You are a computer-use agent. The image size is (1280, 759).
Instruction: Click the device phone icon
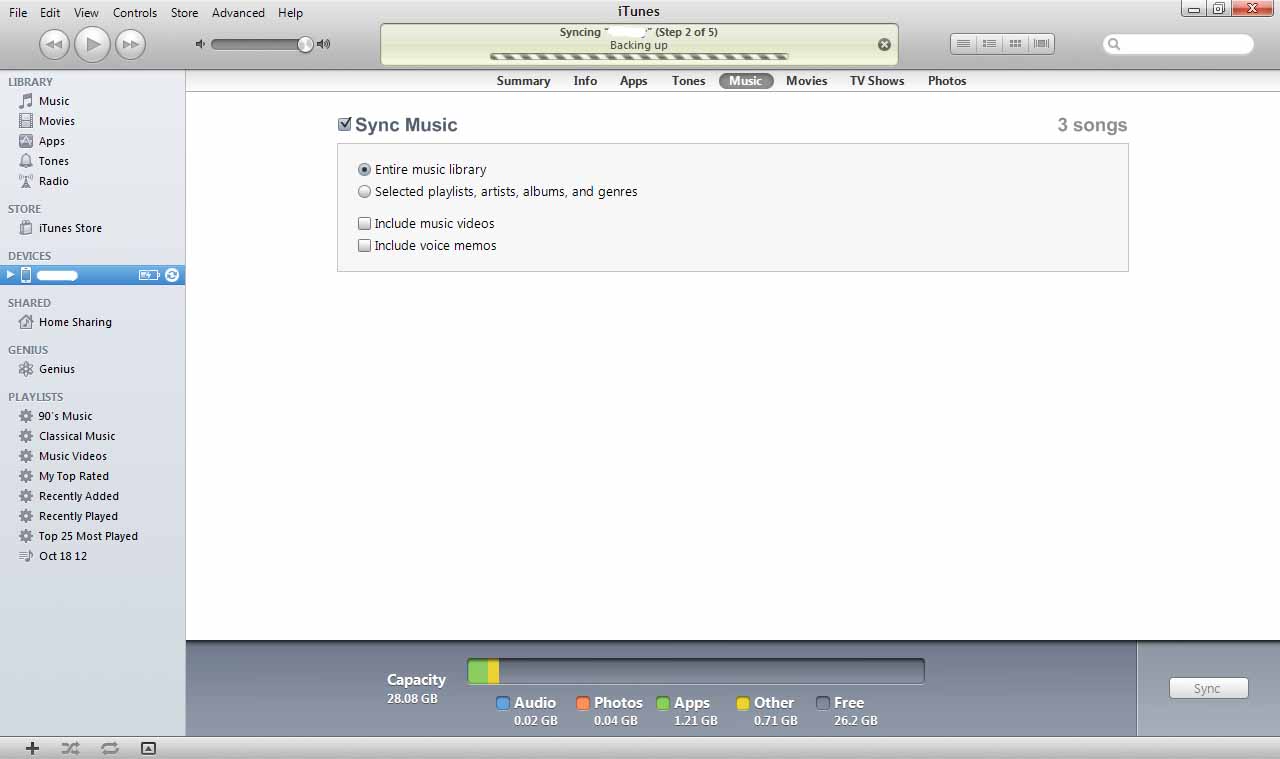click(x=26, y=275)
